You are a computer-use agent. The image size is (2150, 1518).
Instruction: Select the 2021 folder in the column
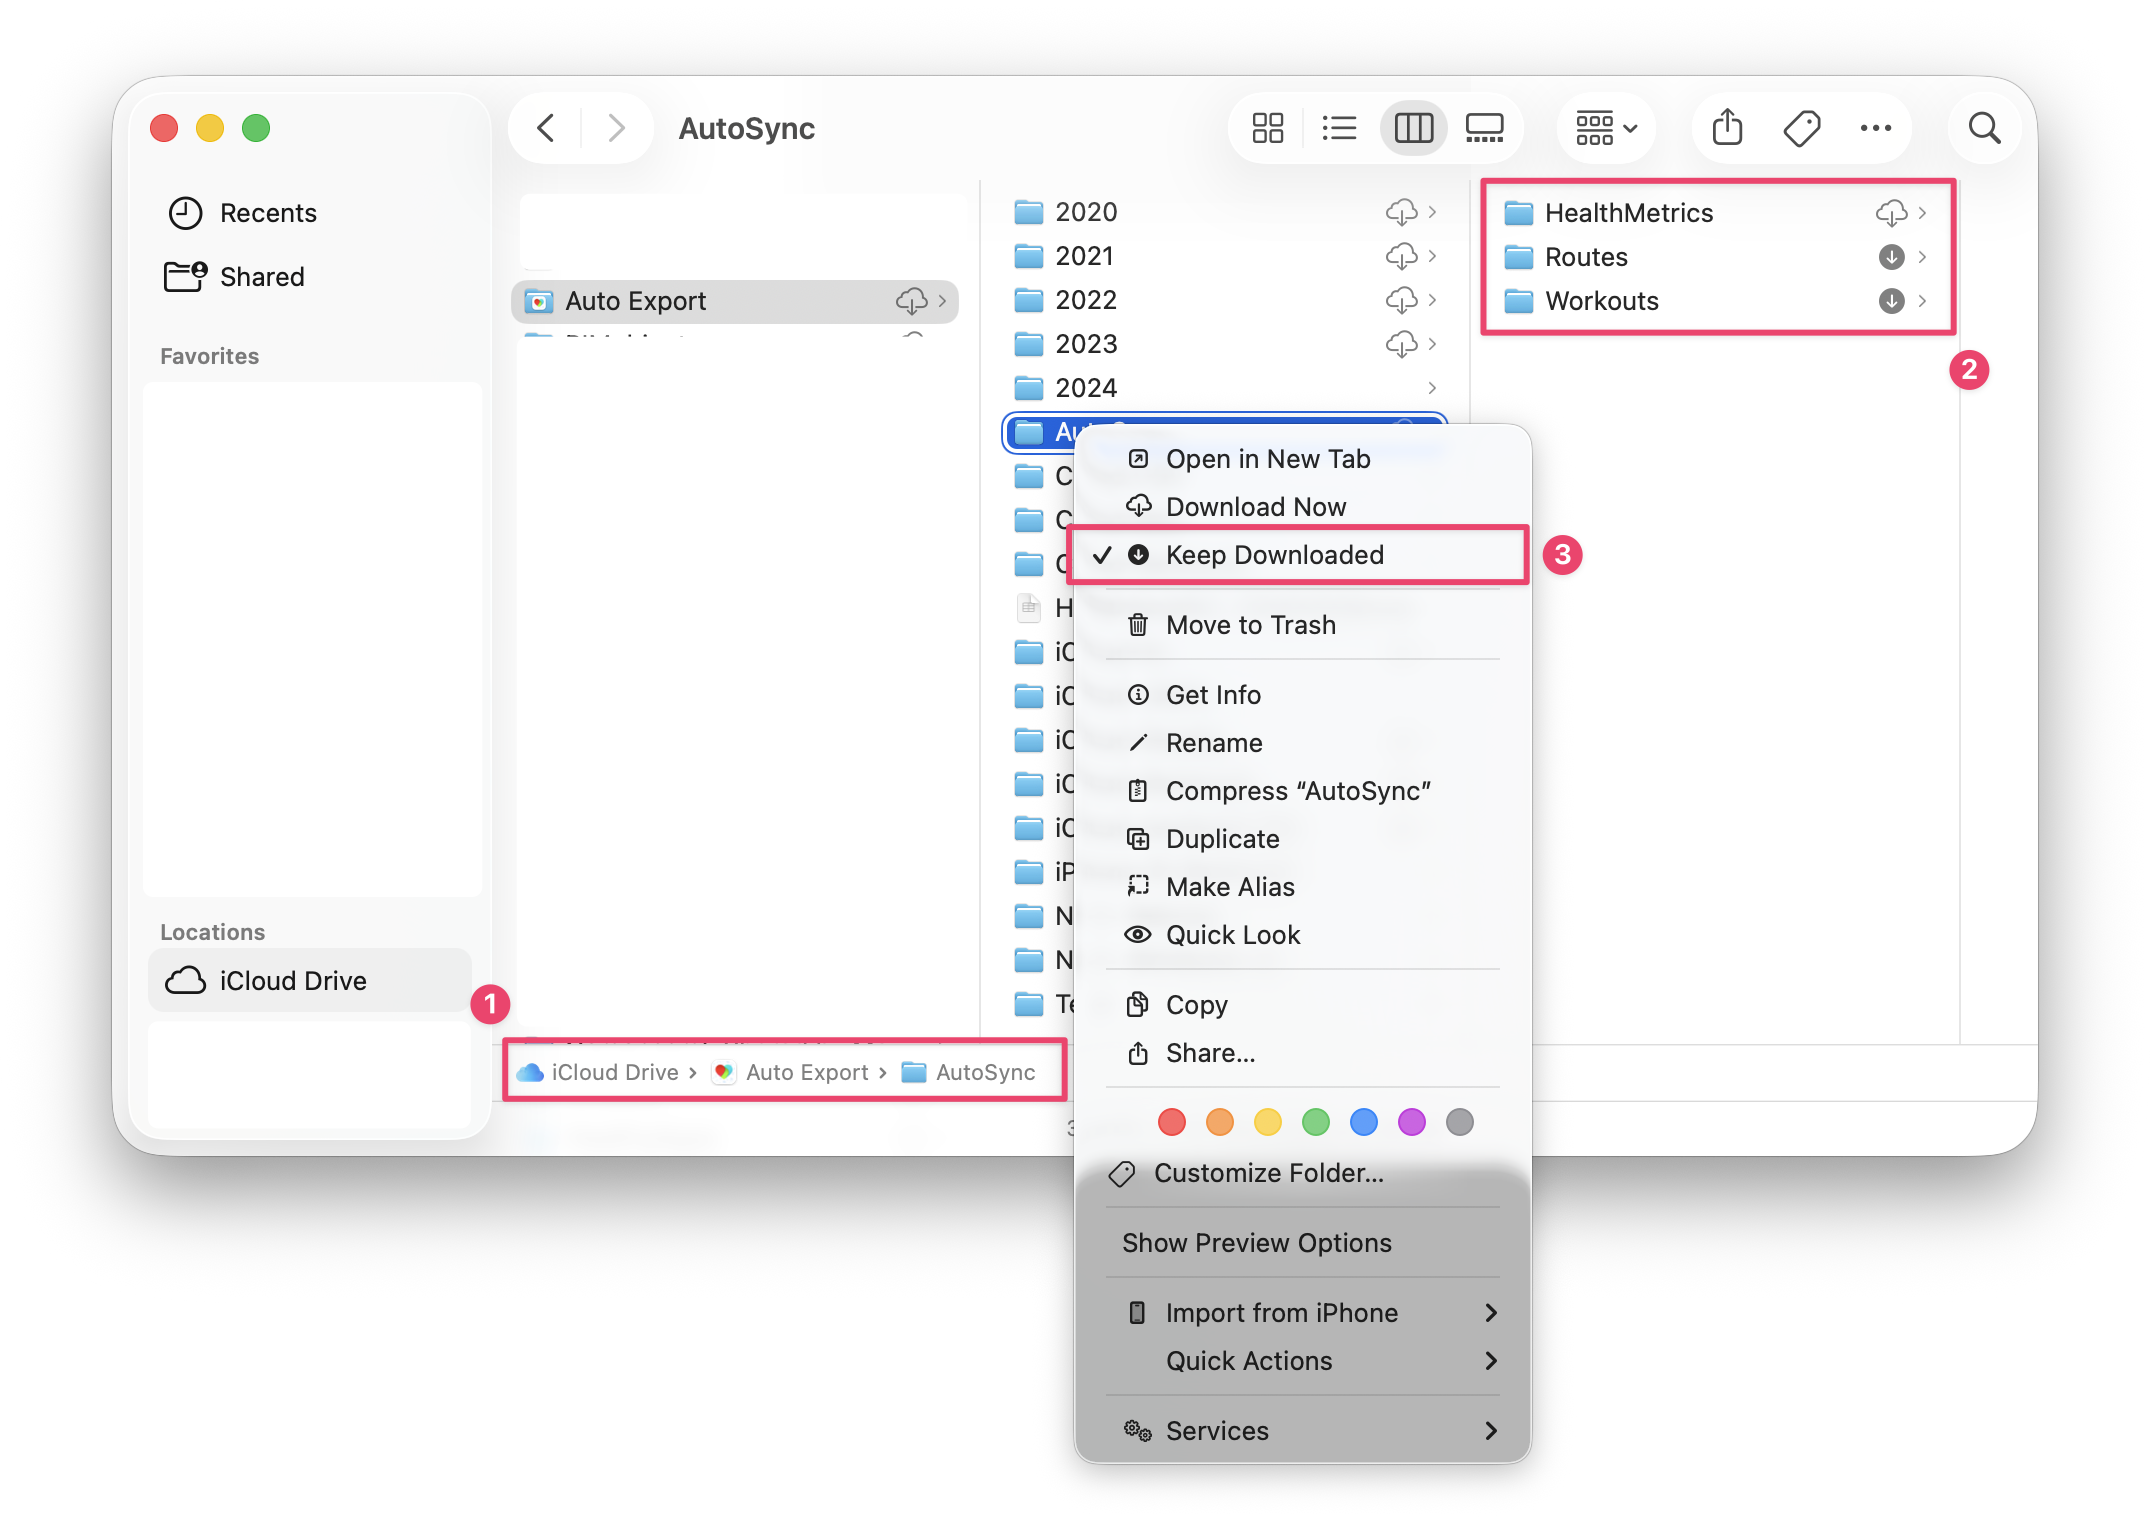[x=1087, y=256]
